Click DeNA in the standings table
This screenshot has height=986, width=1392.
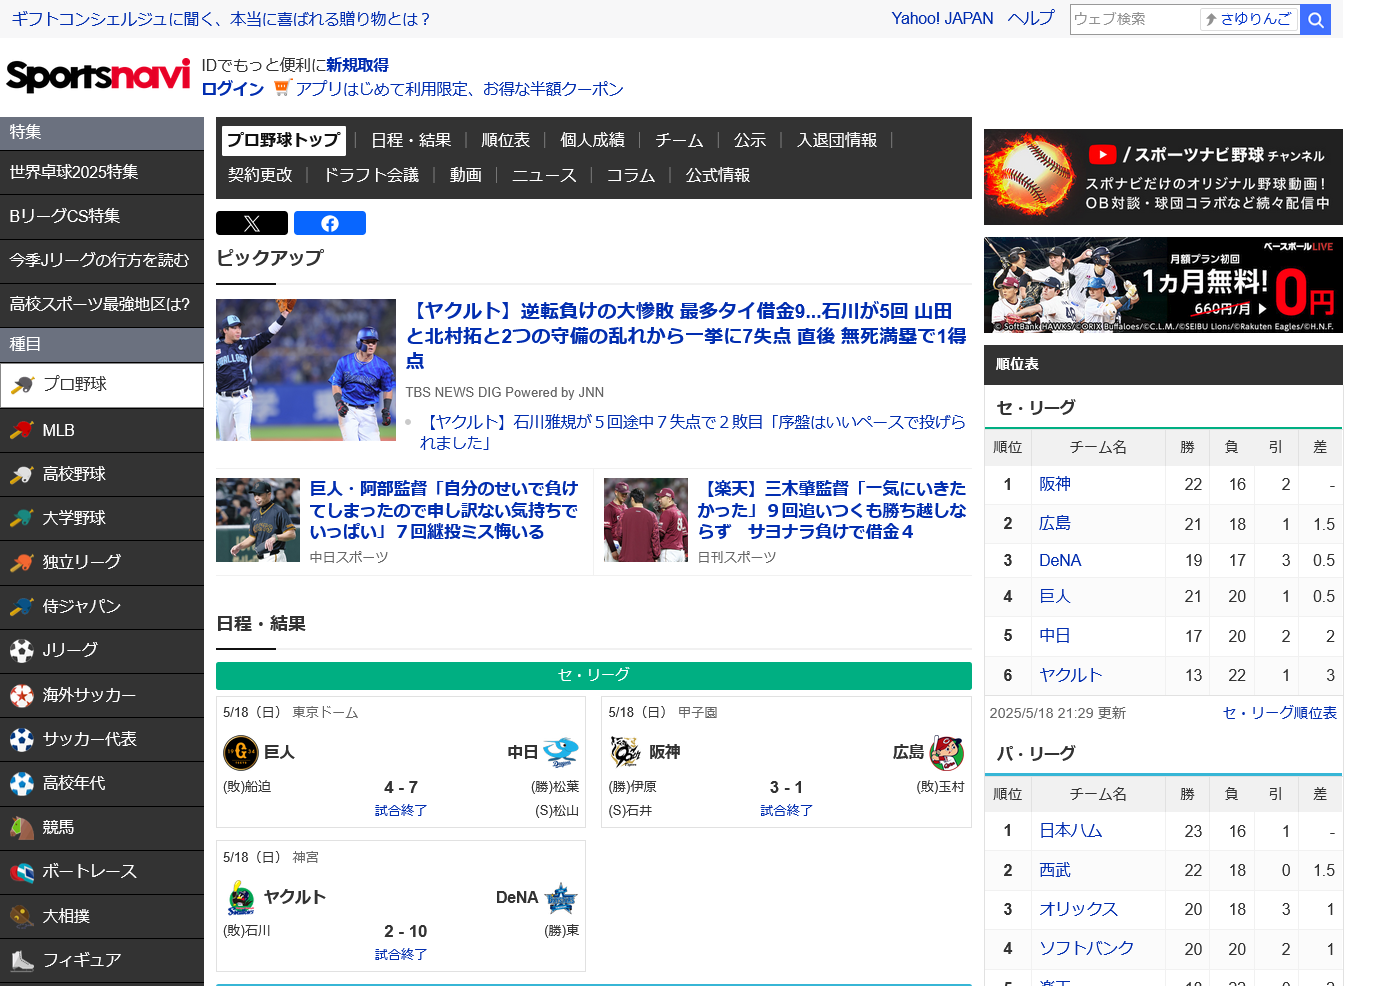(1060, 560)
